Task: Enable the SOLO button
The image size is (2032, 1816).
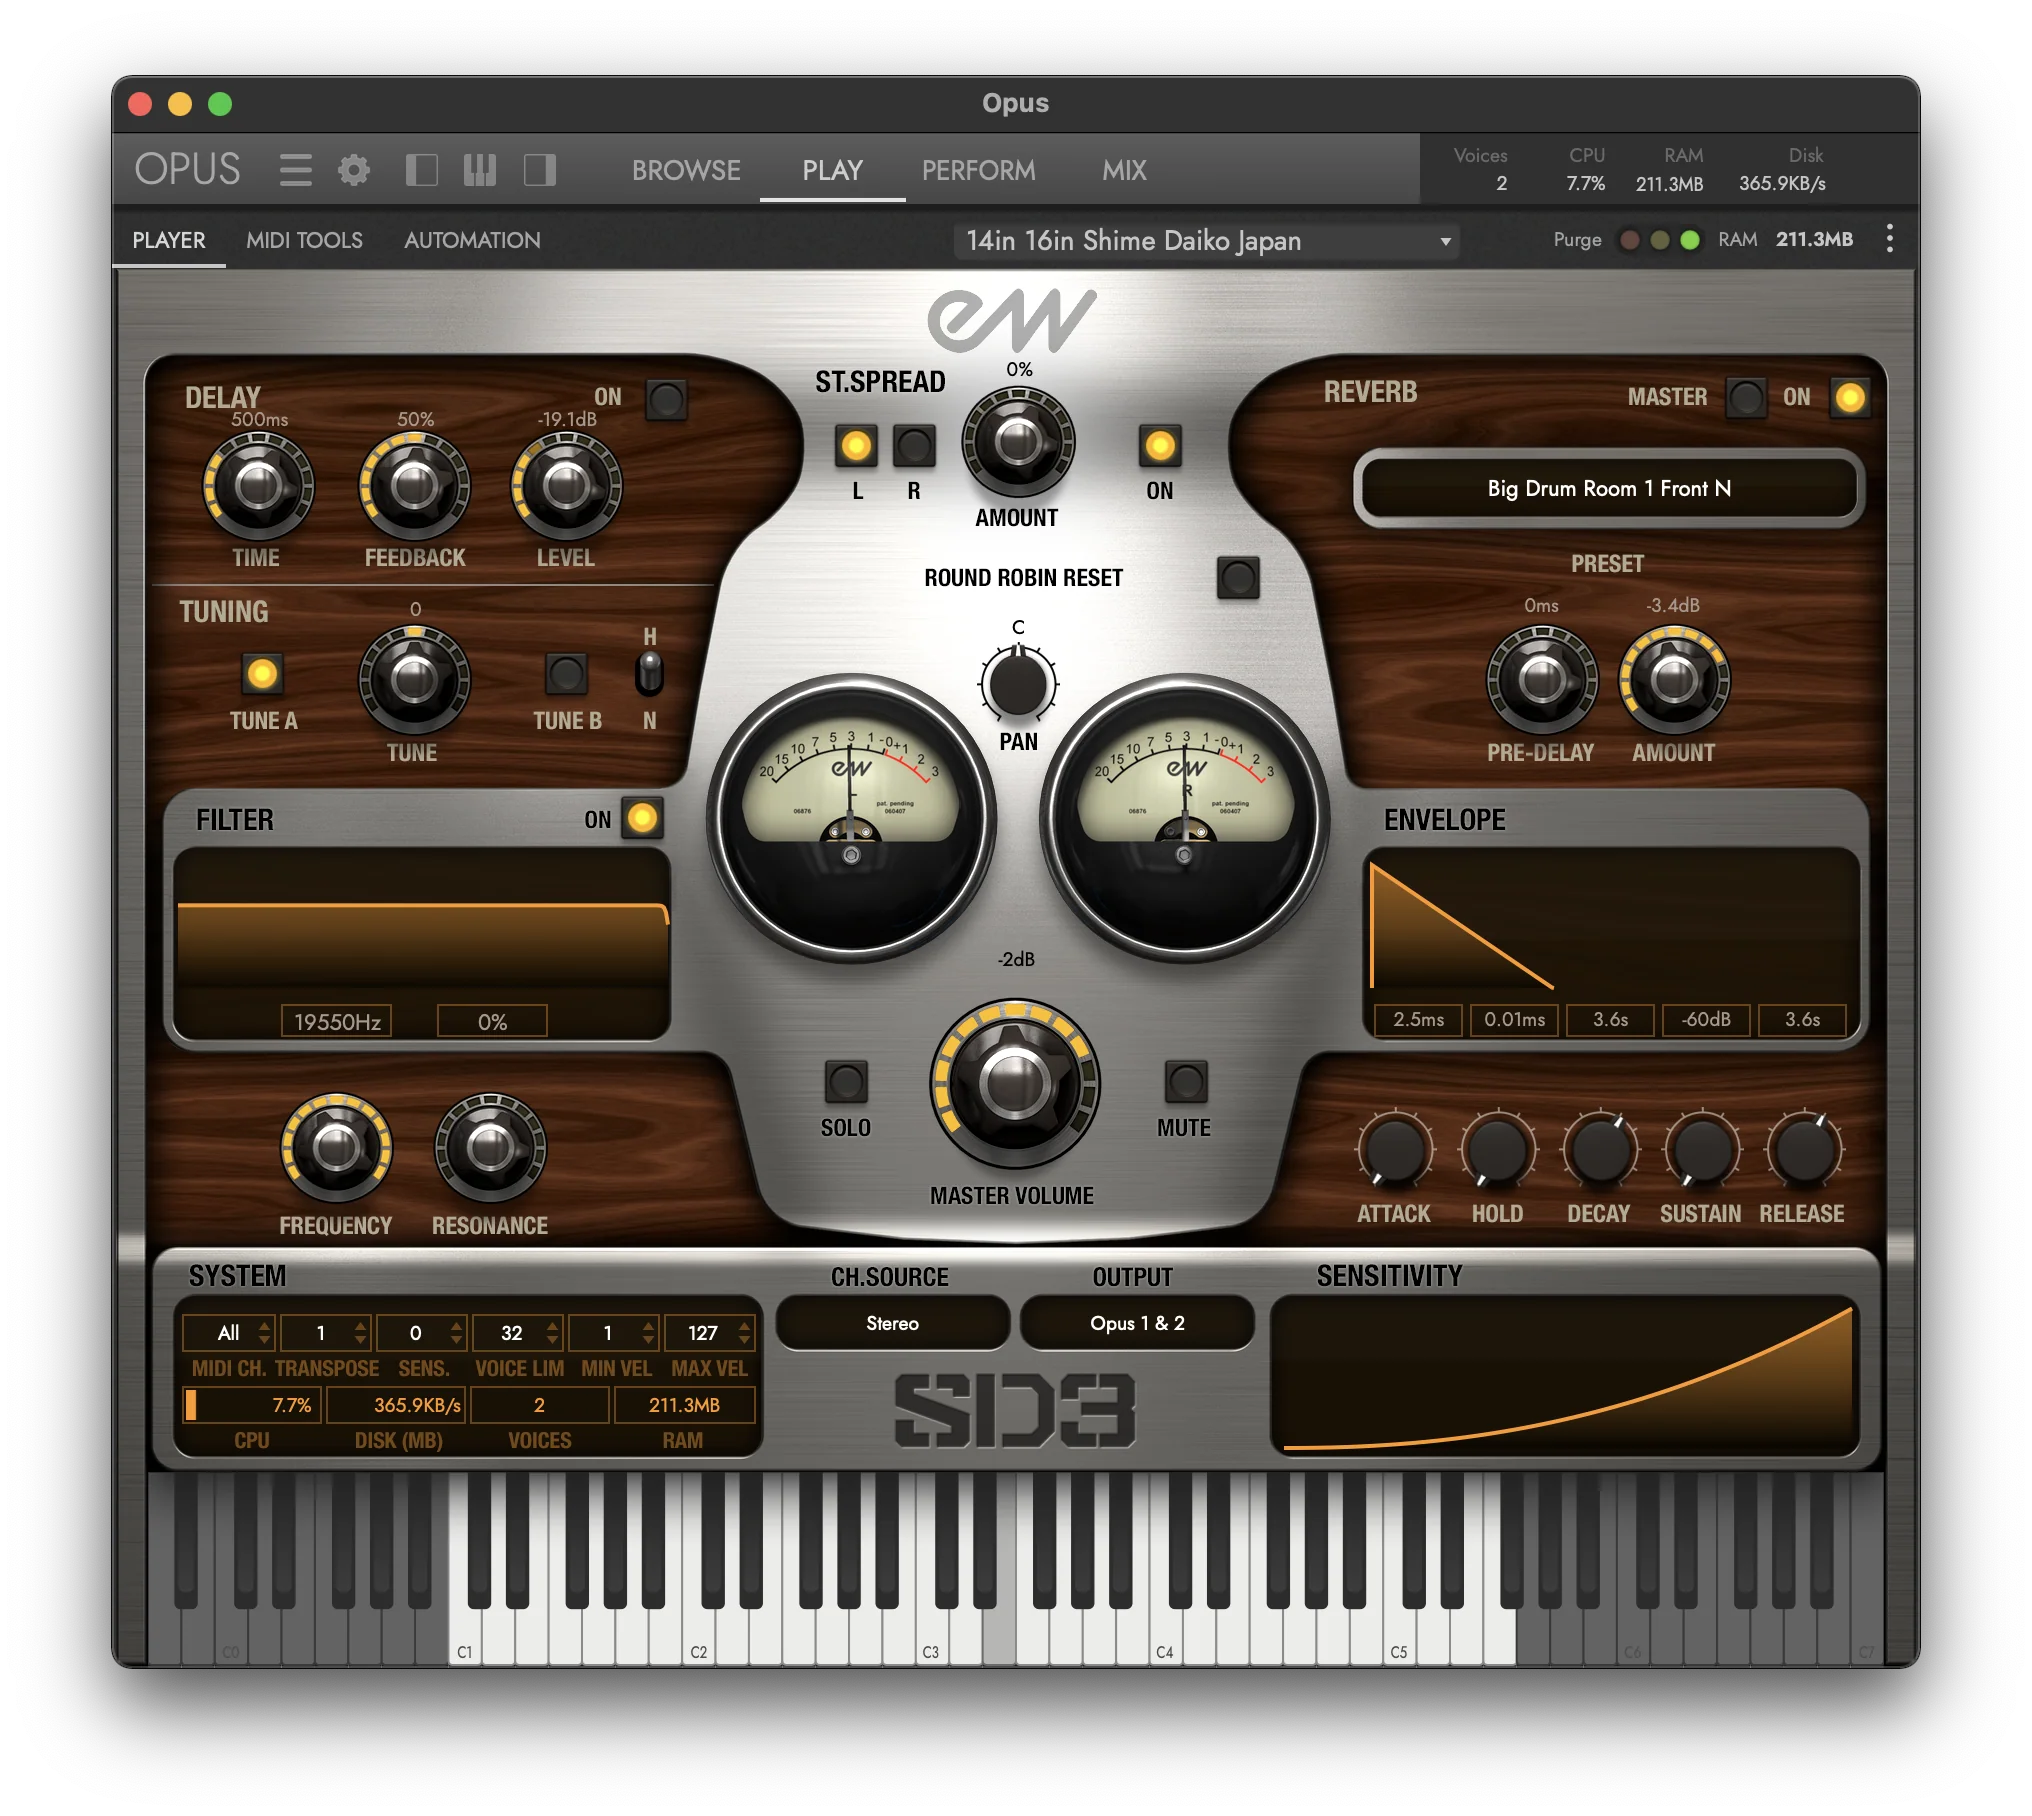Action: (846, 1082)
